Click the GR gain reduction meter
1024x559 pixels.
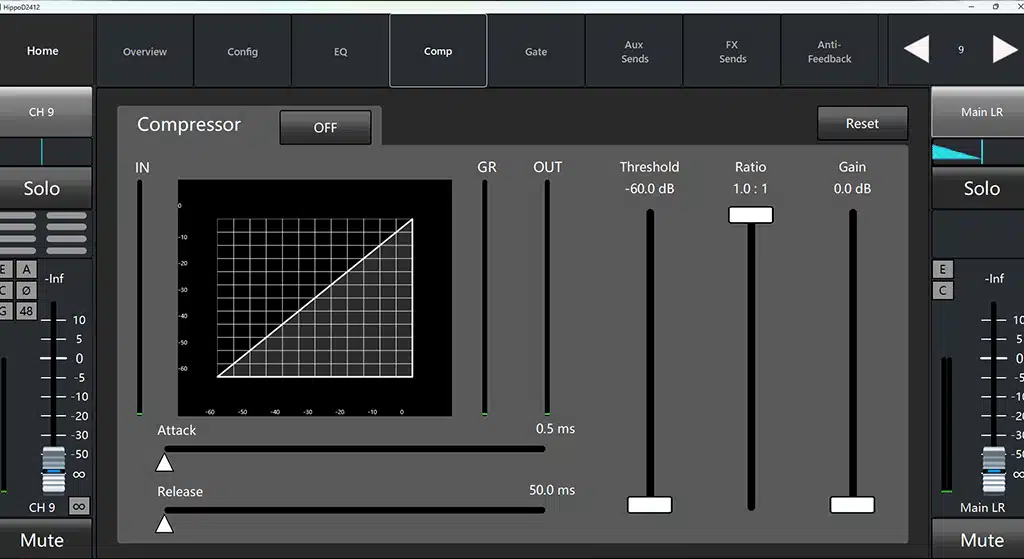(x=485, y=298)
